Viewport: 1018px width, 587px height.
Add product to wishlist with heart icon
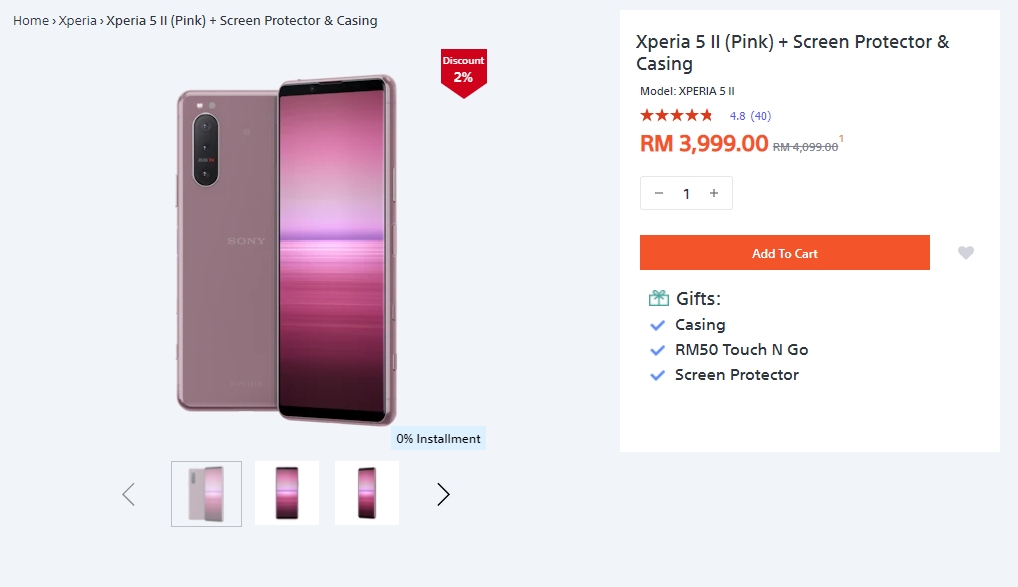pyautogui.click(x=965, y=253)
